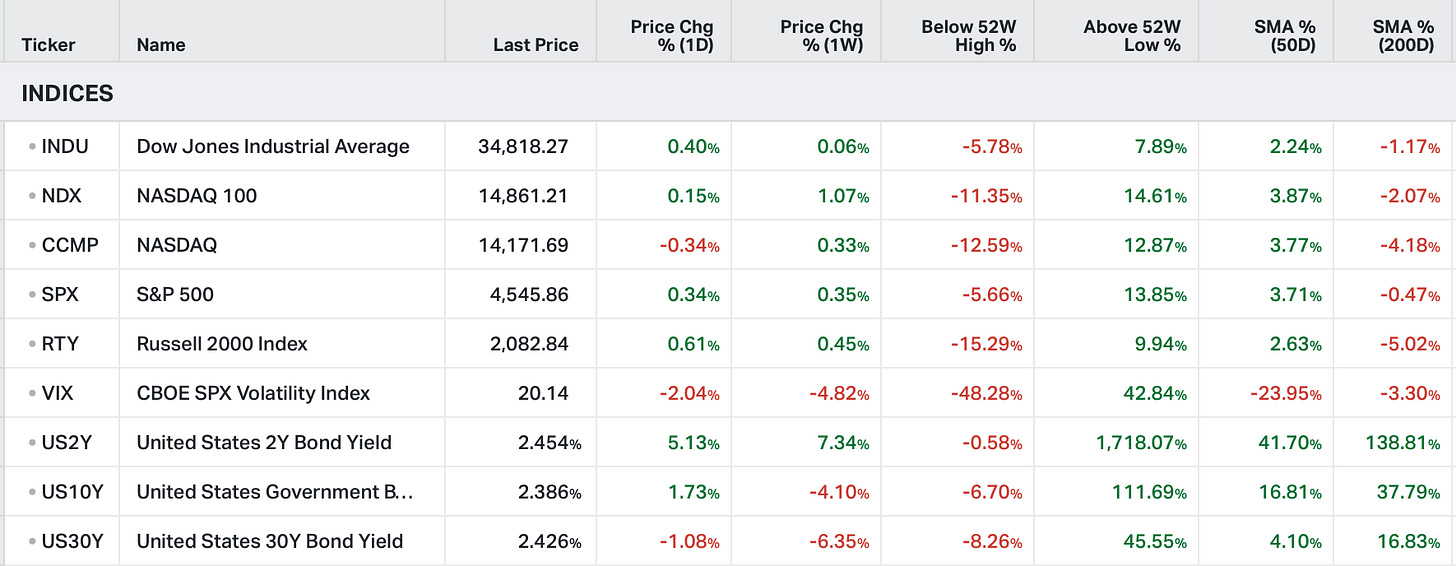
Task: Click the last price 14,171.69
Action: 523,245
